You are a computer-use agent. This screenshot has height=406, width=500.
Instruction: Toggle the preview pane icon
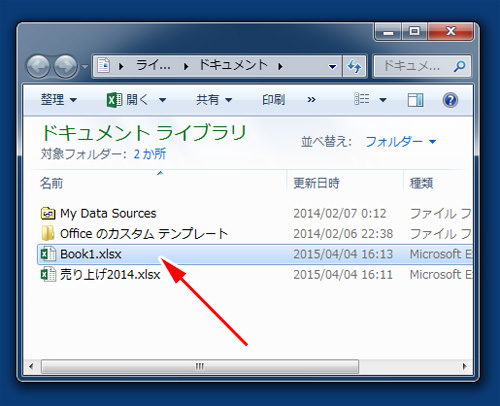pyautogui.click(x=415, y=100)
